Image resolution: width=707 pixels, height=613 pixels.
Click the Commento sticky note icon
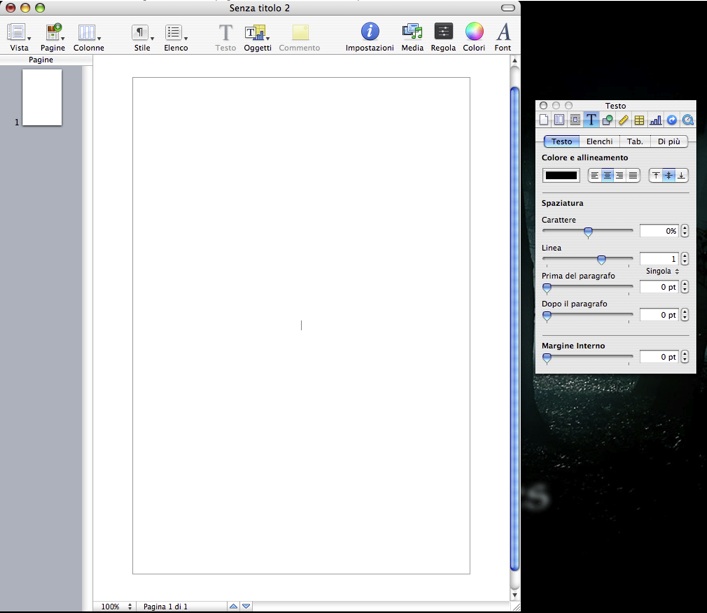tap(300, 33)
